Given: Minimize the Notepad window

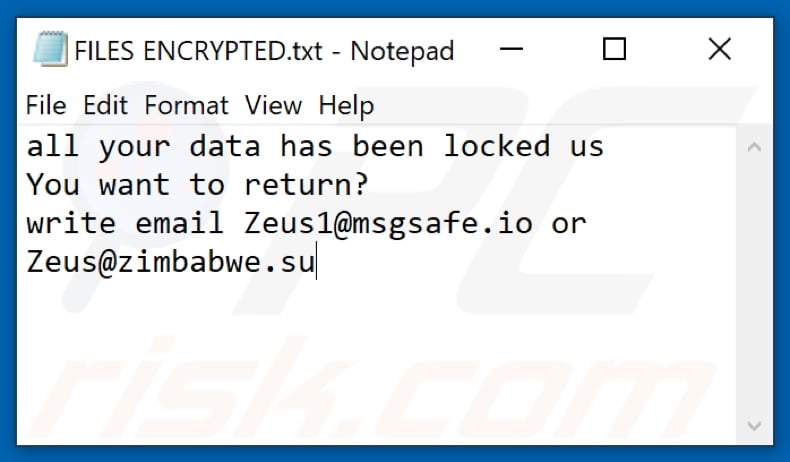Looking at the screenshot, I should point(513,49).
